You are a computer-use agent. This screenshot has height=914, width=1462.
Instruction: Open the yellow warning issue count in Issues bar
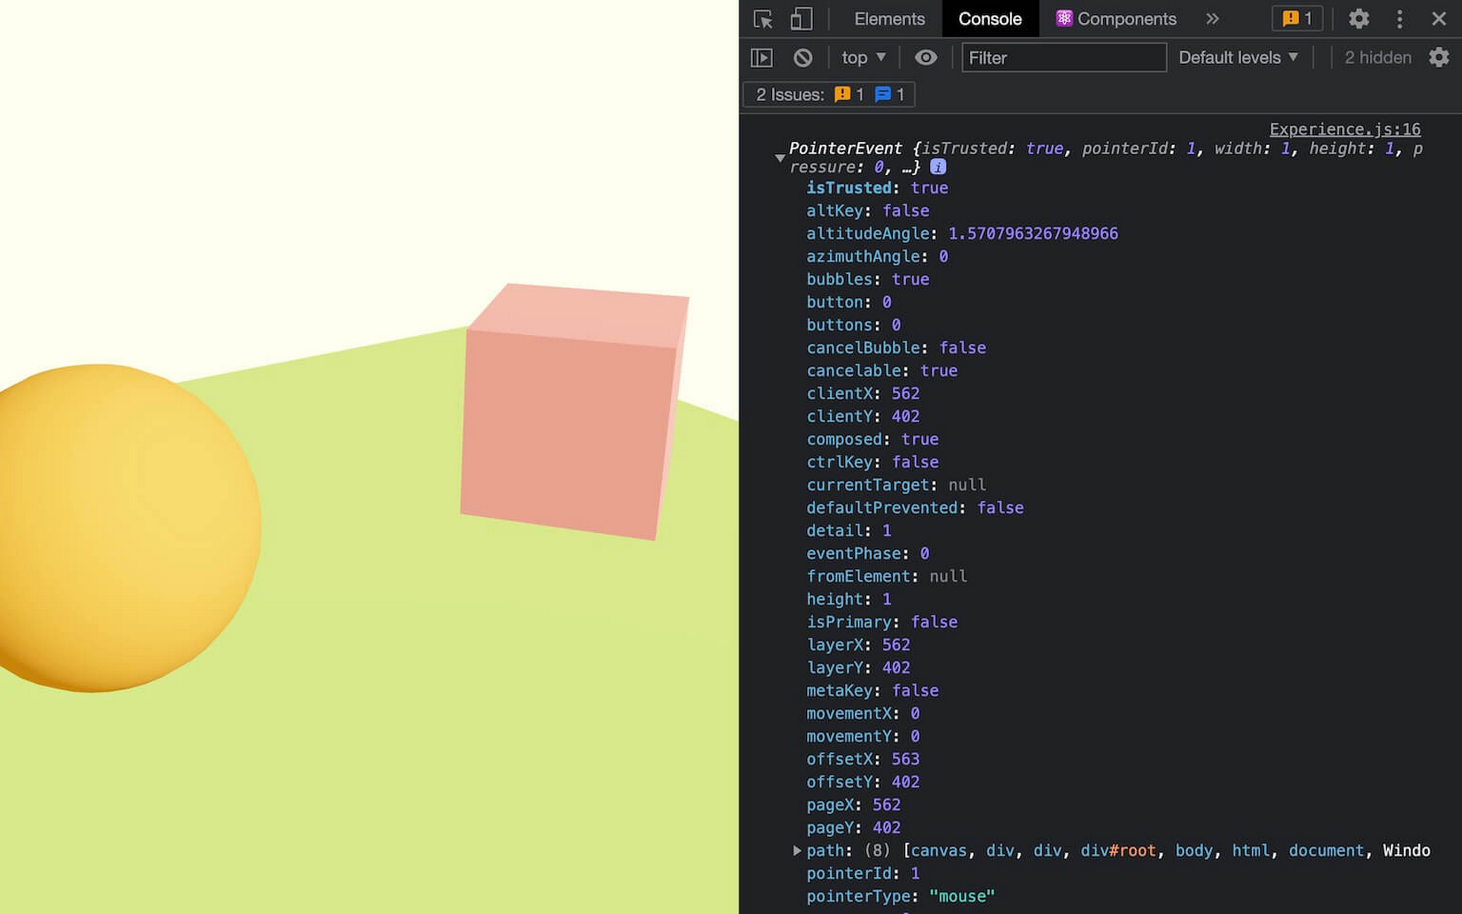tap(849, 94)
